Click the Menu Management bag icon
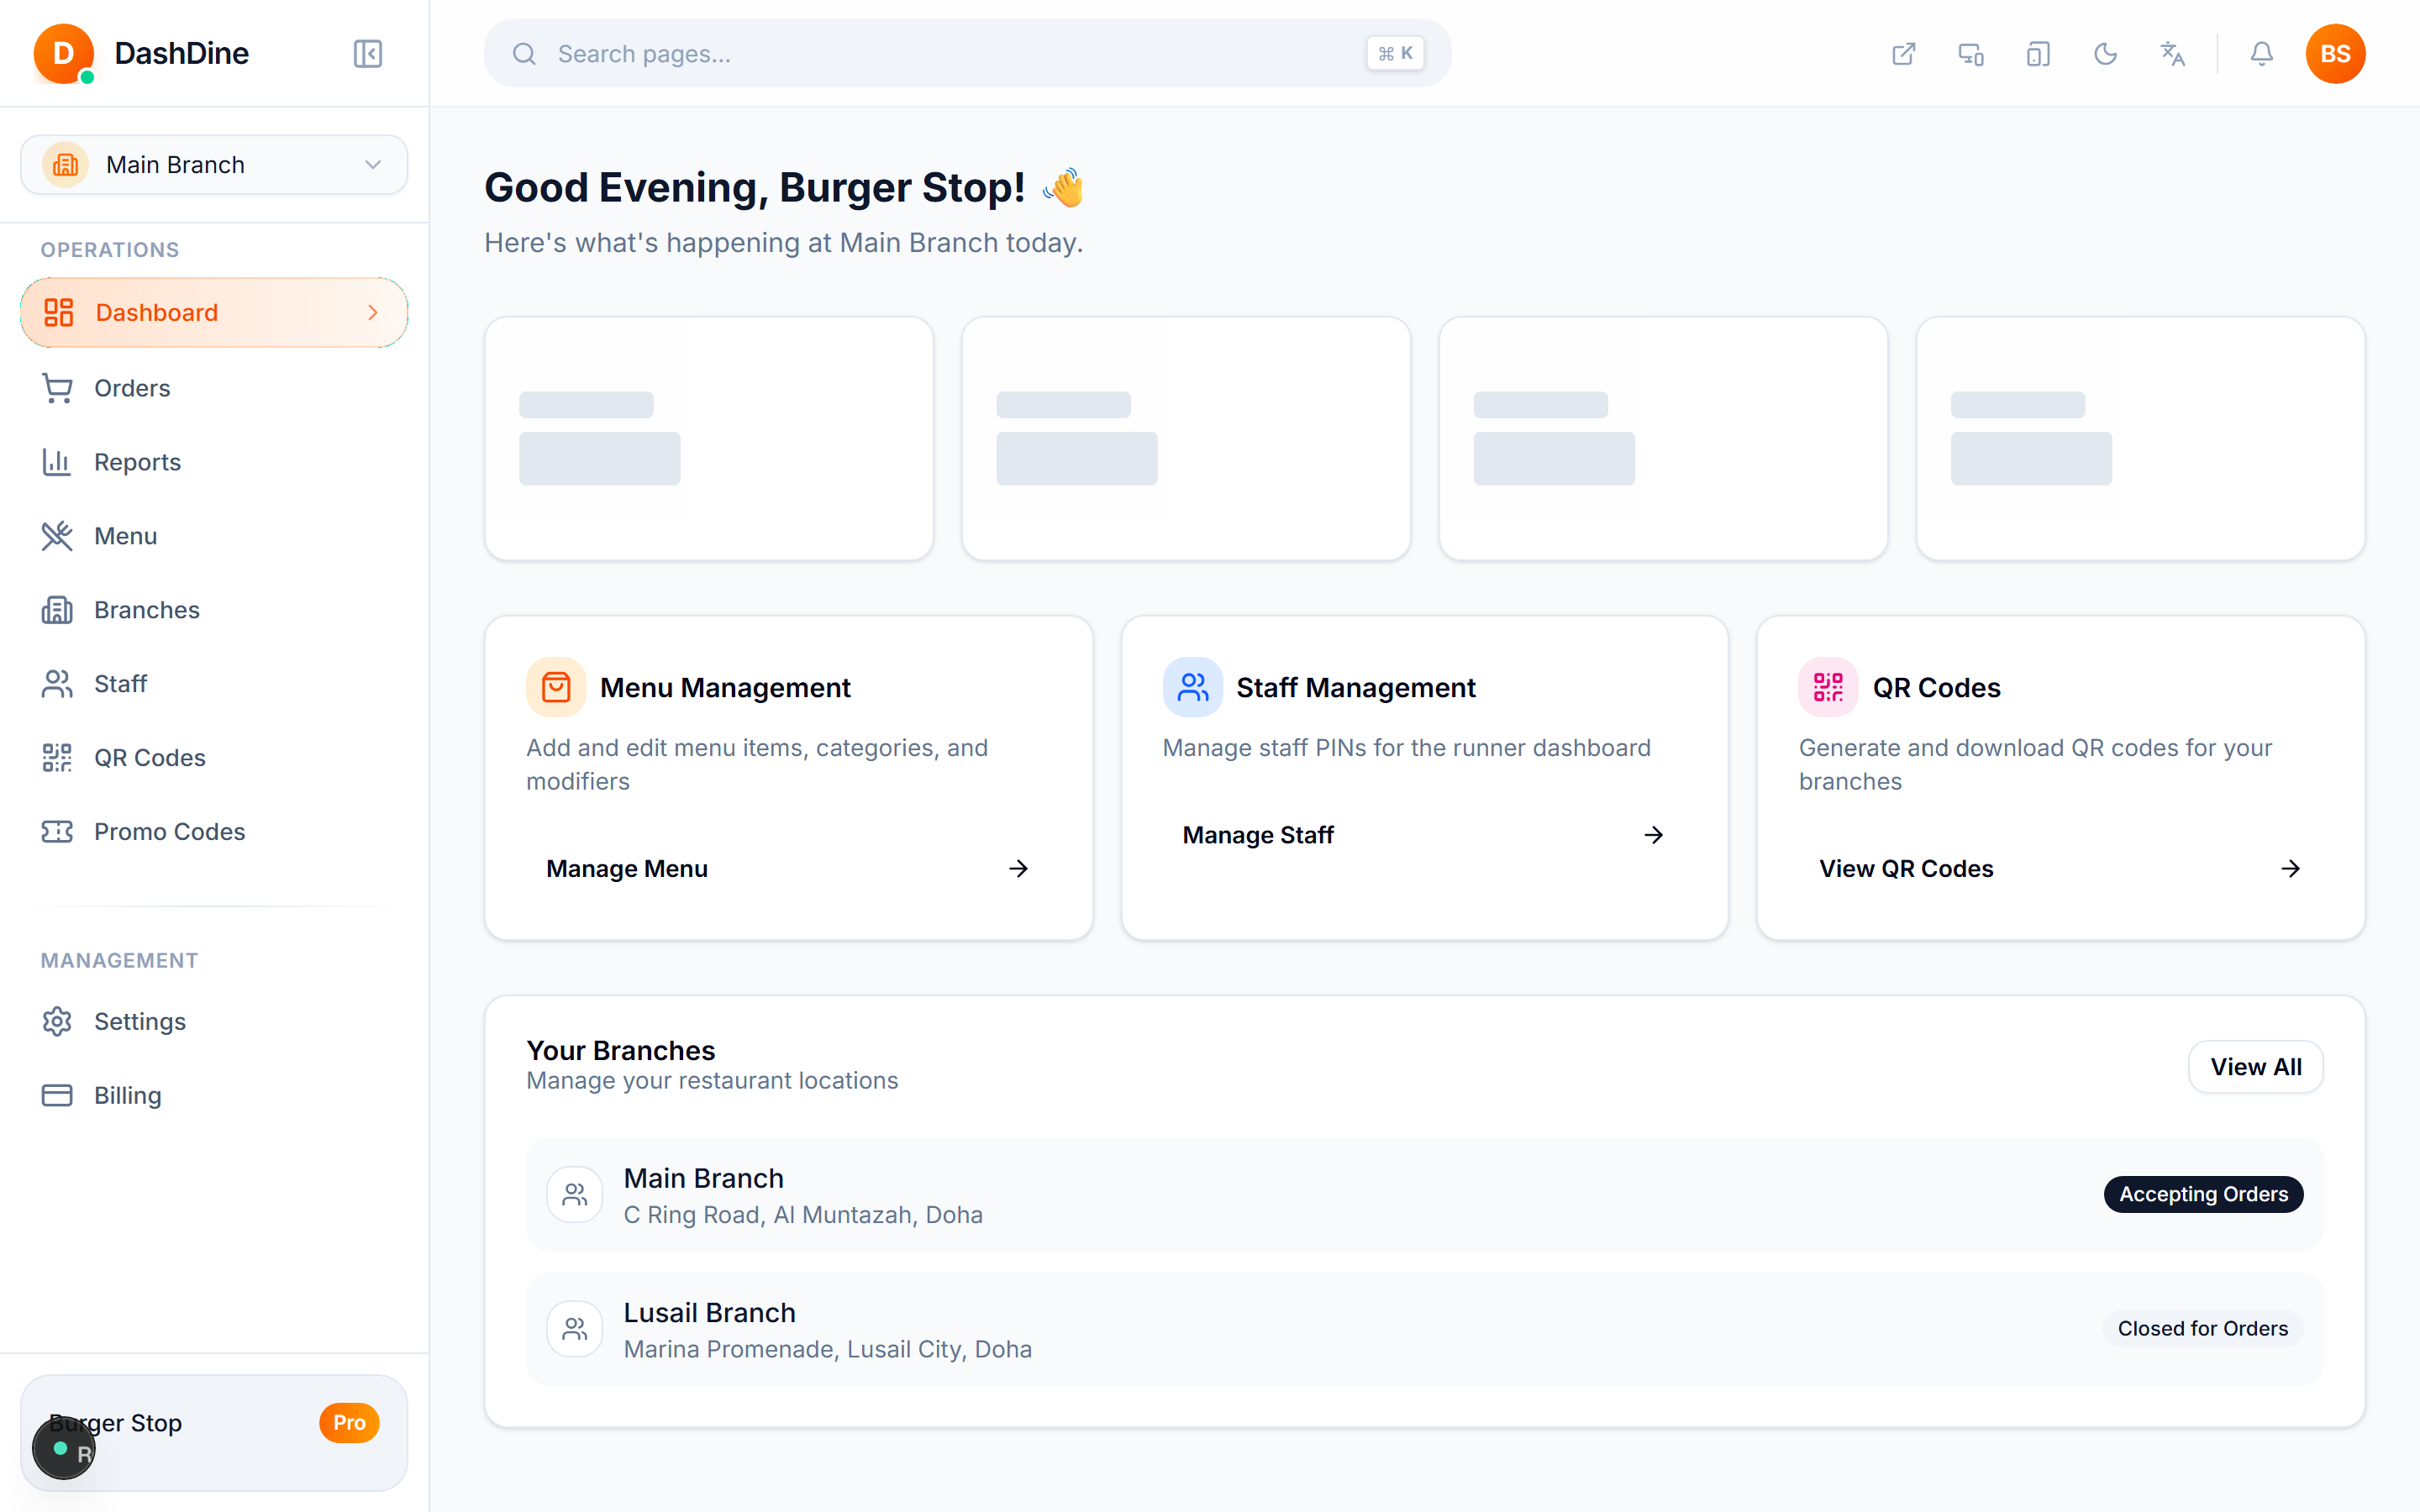 click(556, 687)
